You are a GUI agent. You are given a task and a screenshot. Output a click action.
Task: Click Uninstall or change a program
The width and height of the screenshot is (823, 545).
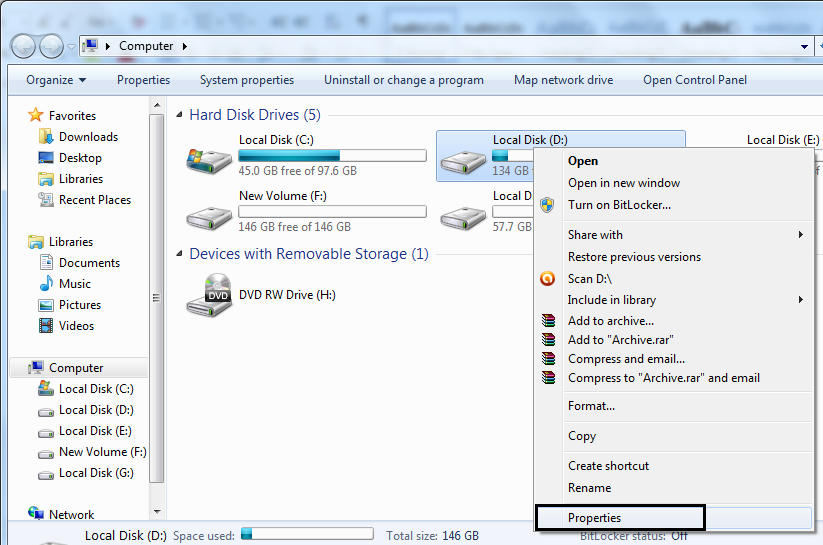point(404,80)
